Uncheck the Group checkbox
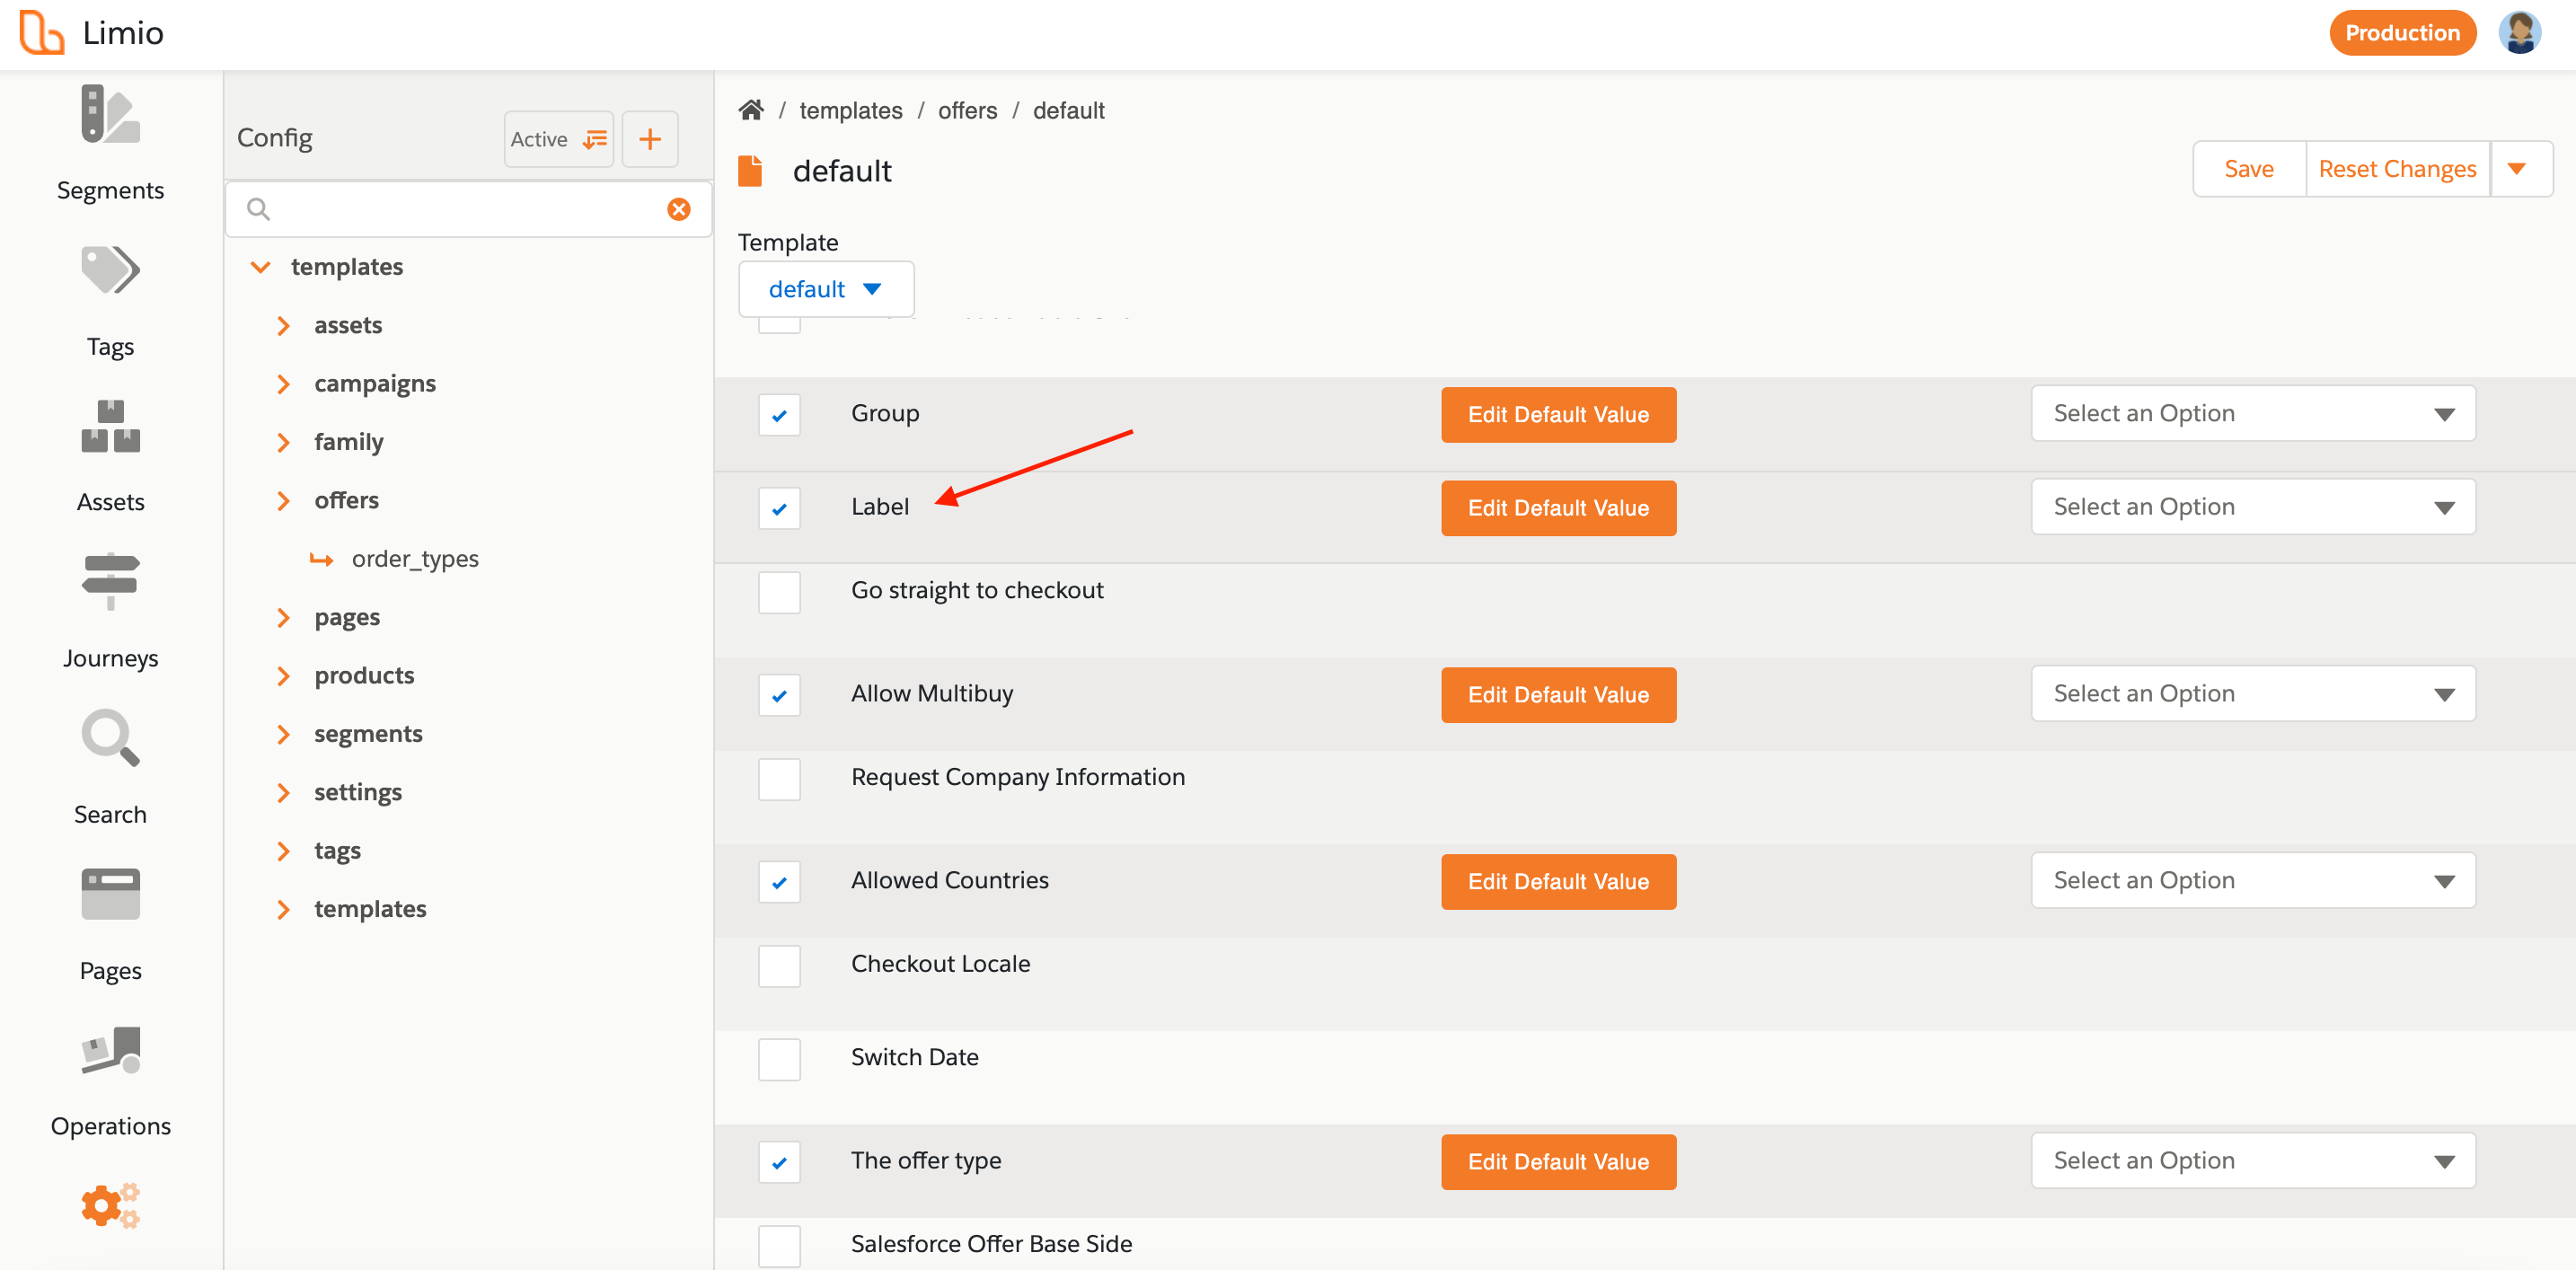This screenshot has width=2576, height=1270. (779, 415)
